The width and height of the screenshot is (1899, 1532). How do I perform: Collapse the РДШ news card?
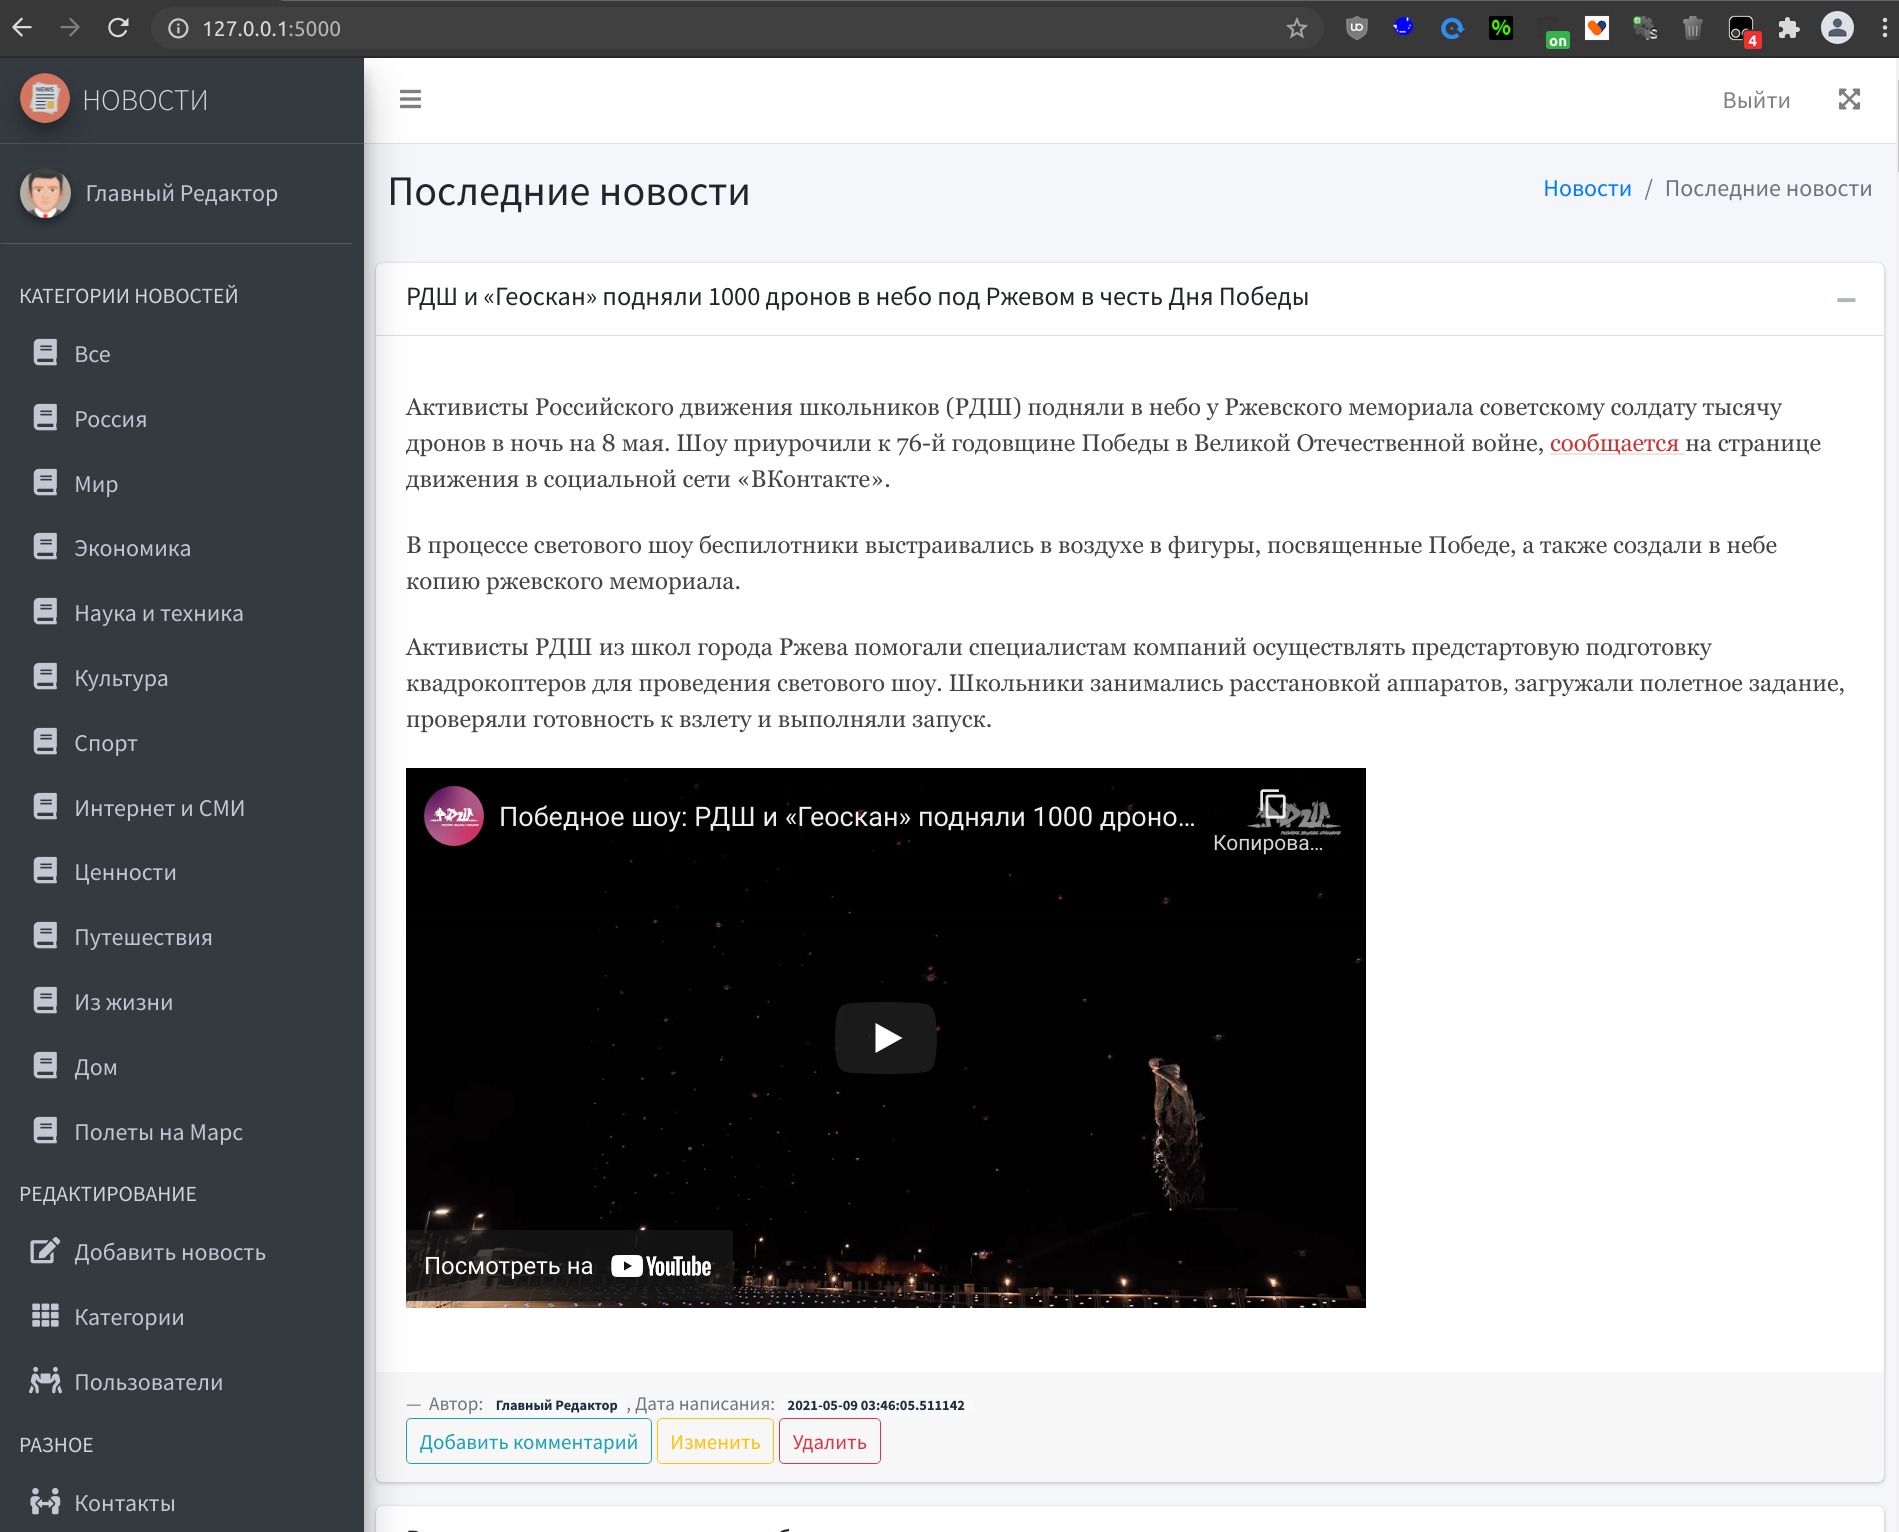coord(1846,299)
